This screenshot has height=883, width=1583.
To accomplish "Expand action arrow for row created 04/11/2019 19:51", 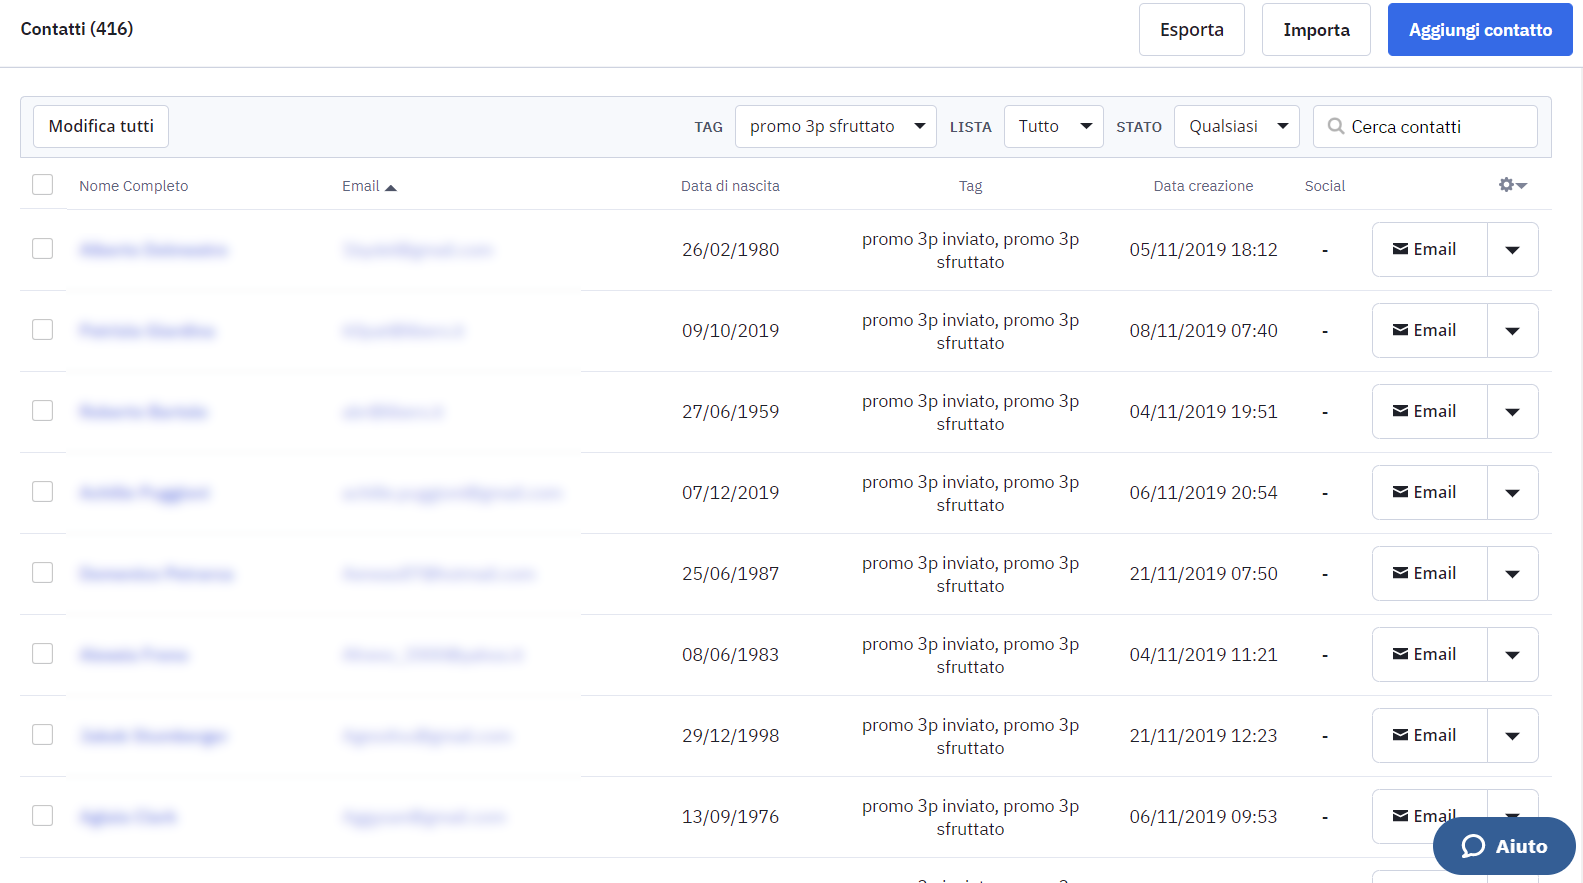I will tap(1513, 411).
